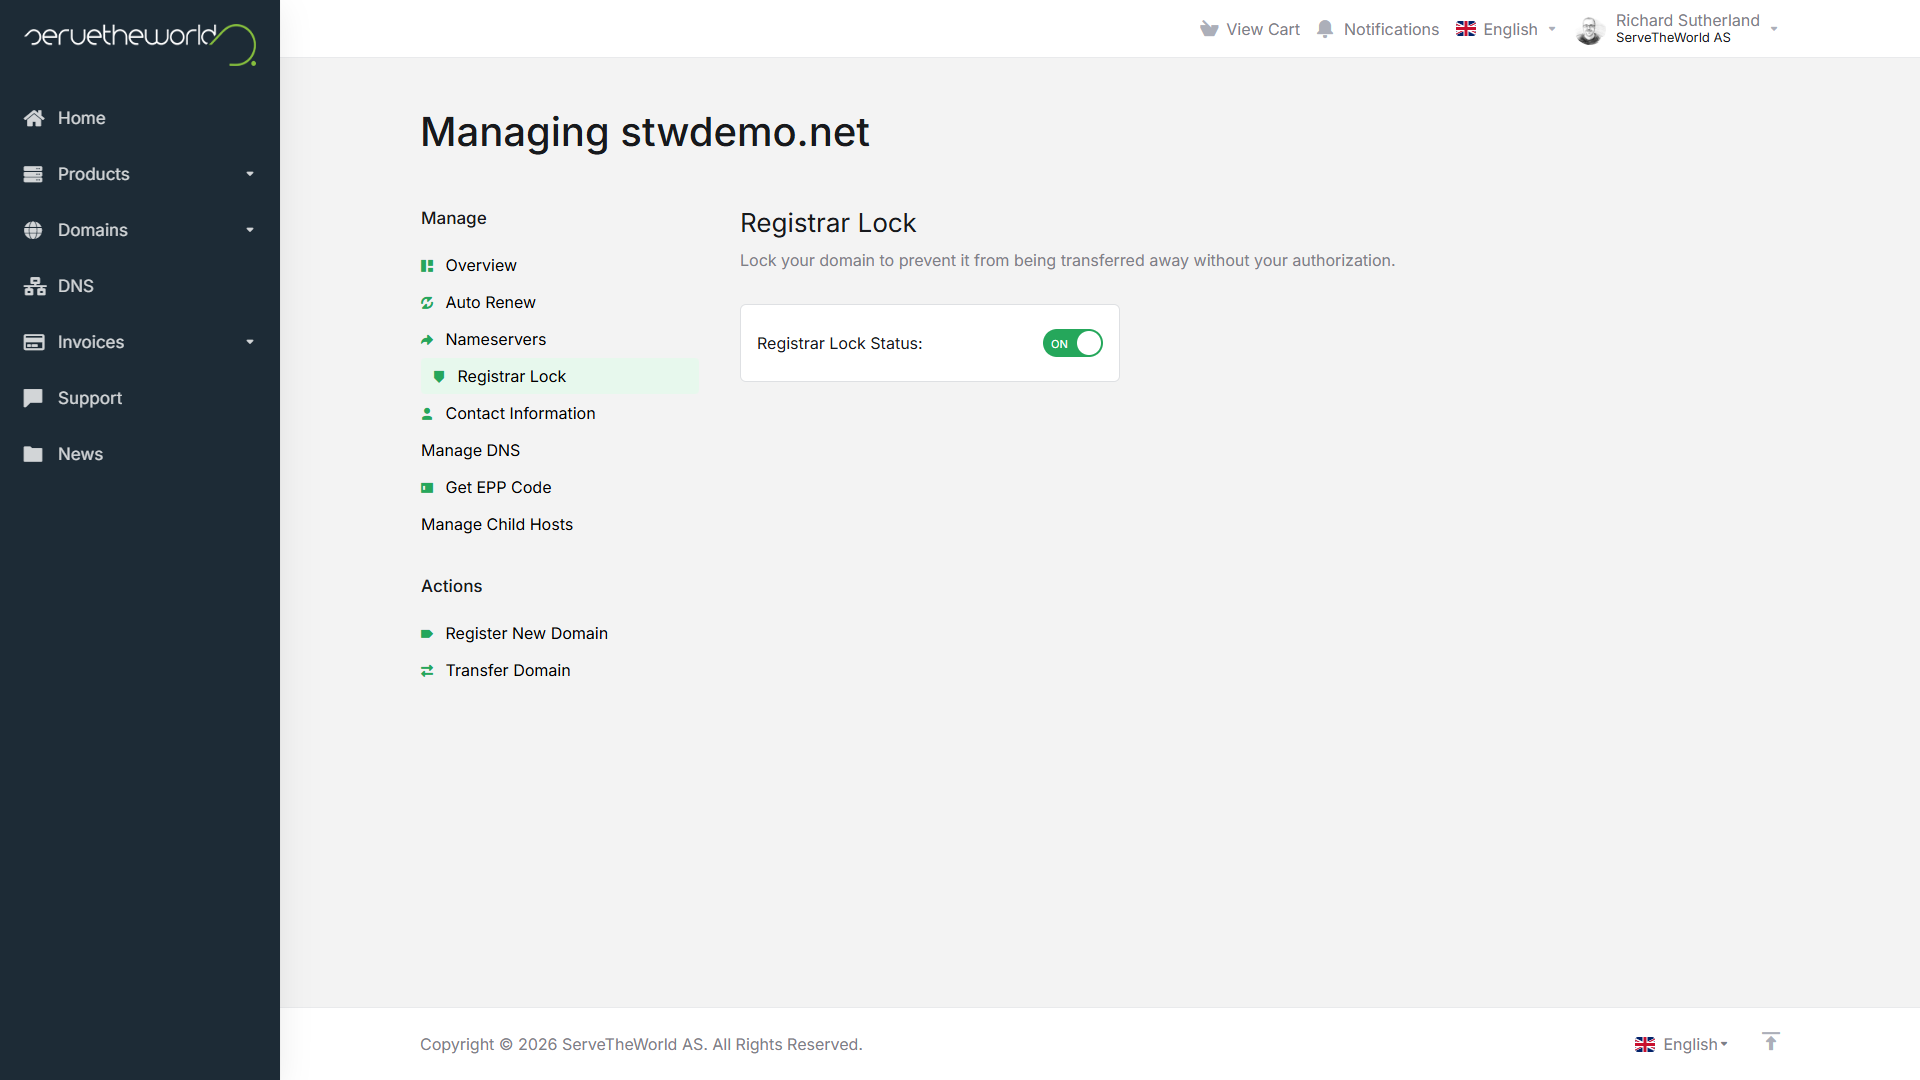Screen dimensions: 1920x1080
Task: Click the Registrar Lock Status label
Action: tap(839, 343)
